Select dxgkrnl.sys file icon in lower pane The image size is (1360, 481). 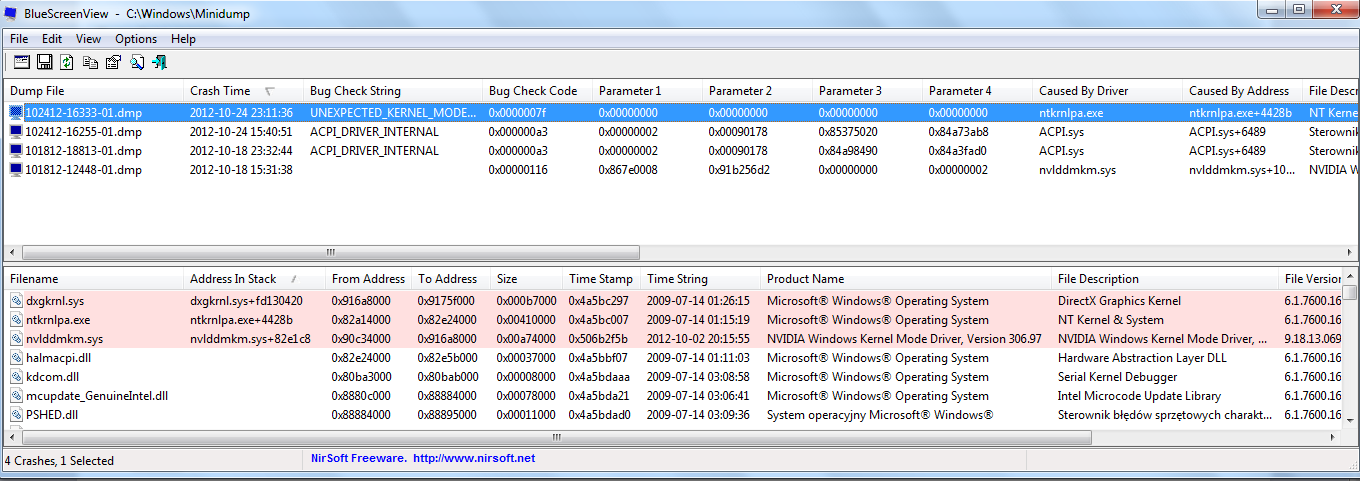click(x=16, y=301)
